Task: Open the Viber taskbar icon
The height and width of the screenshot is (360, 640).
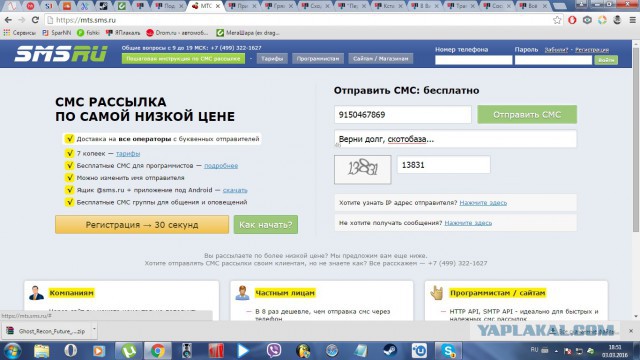Action: click(274, 351)
